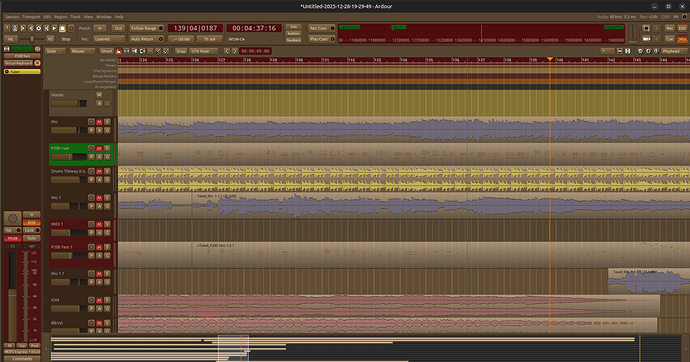Open the Region menu
690x362 pixels.
[x=61, y=17]
